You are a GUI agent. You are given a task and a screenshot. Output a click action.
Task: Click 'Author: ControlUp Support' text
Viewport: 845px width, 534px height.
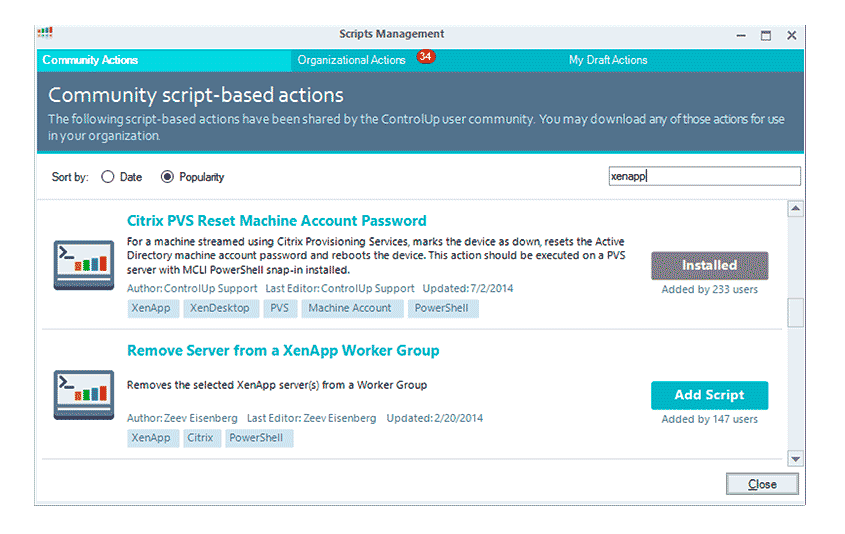click(192, 288)
